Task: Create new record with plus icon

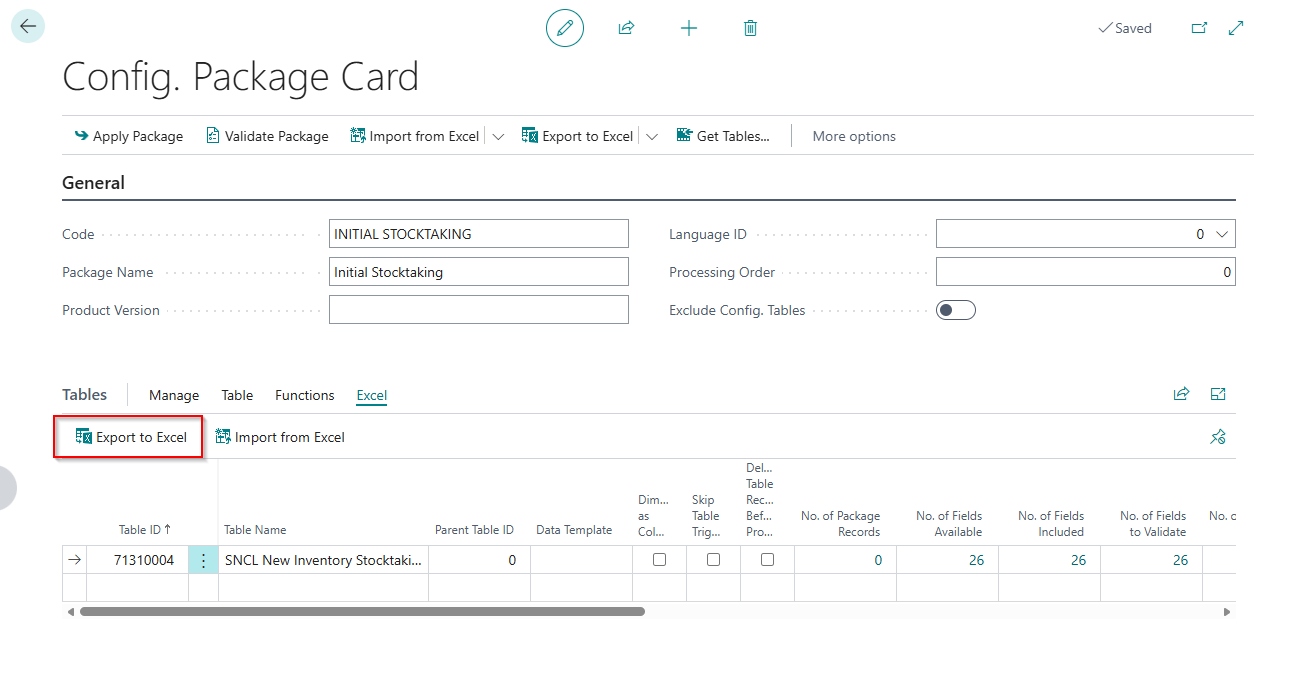Action: (689, 28)
